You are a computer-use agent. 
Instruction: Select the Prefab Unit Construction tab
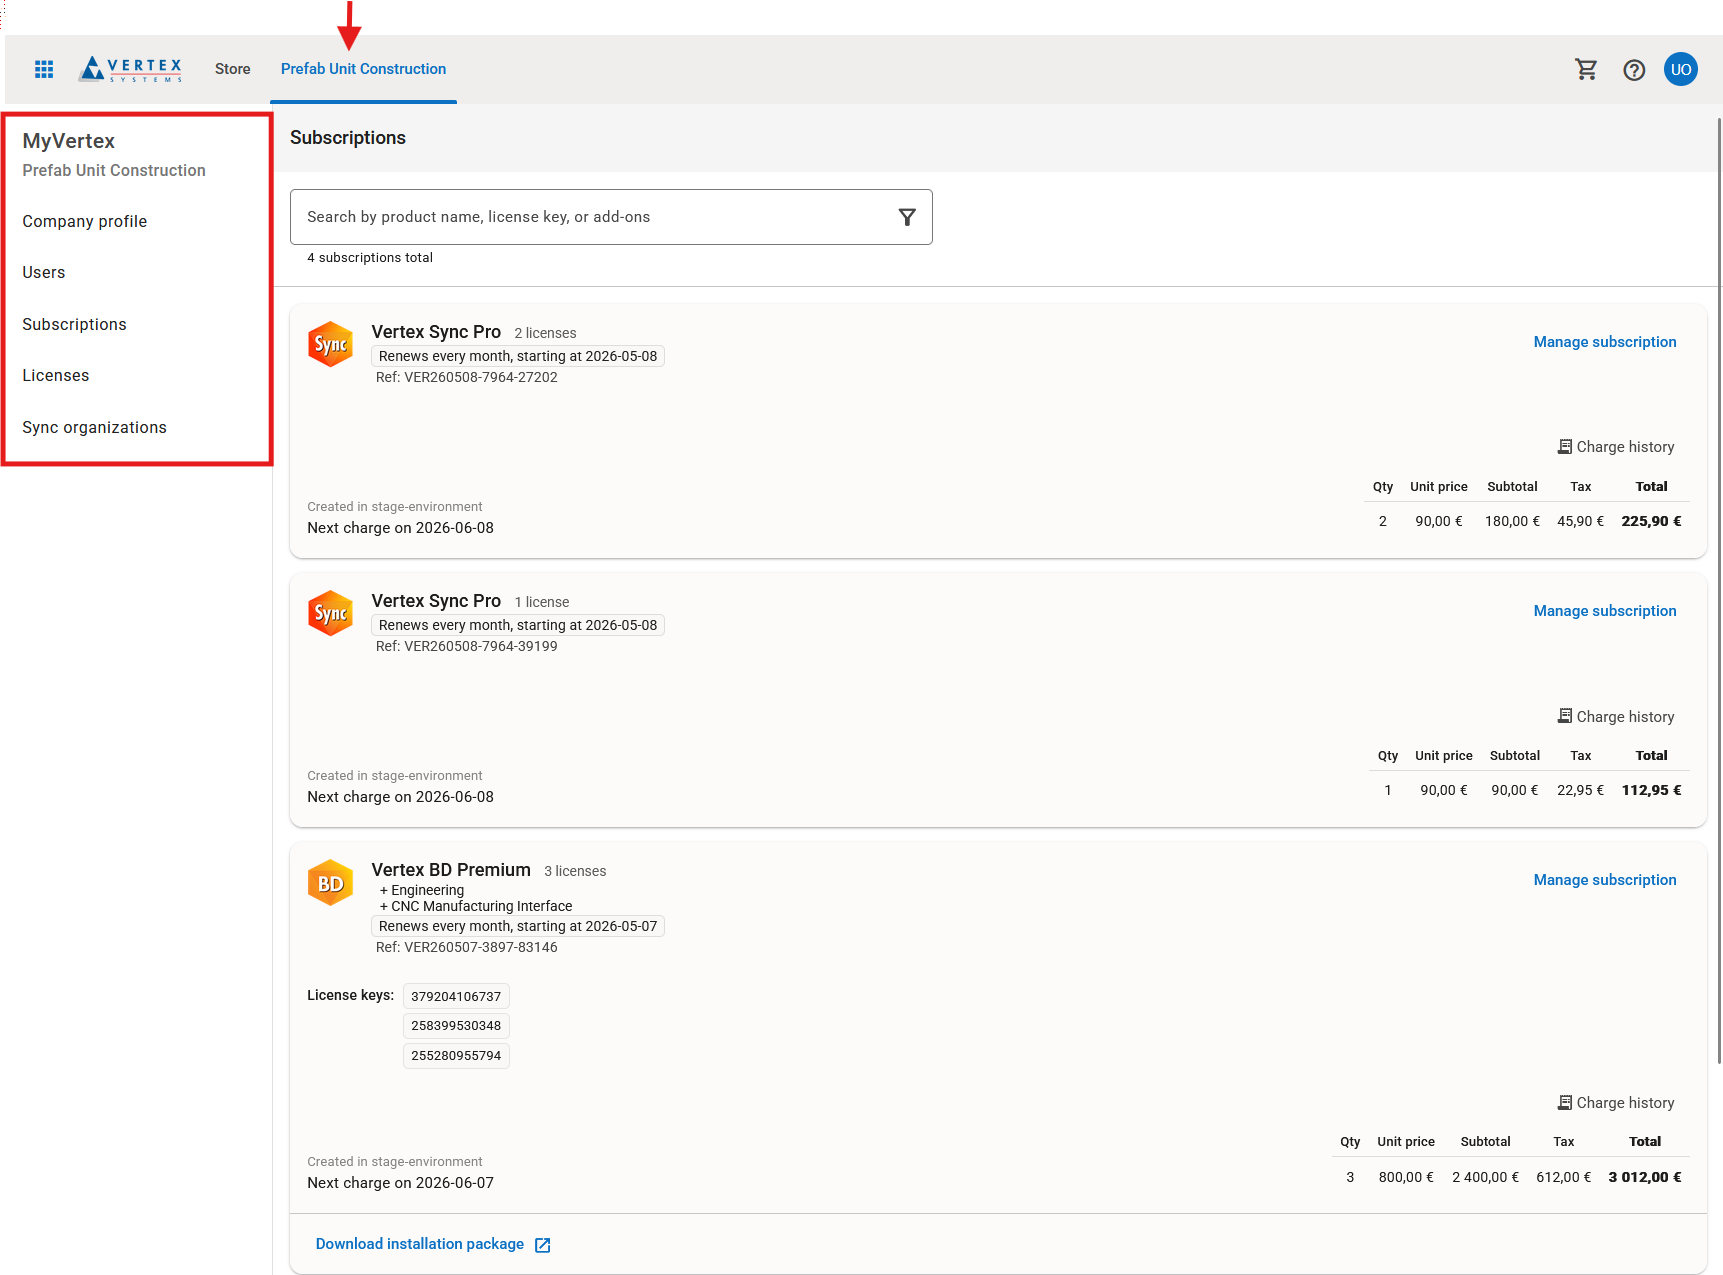click(363, 69)
